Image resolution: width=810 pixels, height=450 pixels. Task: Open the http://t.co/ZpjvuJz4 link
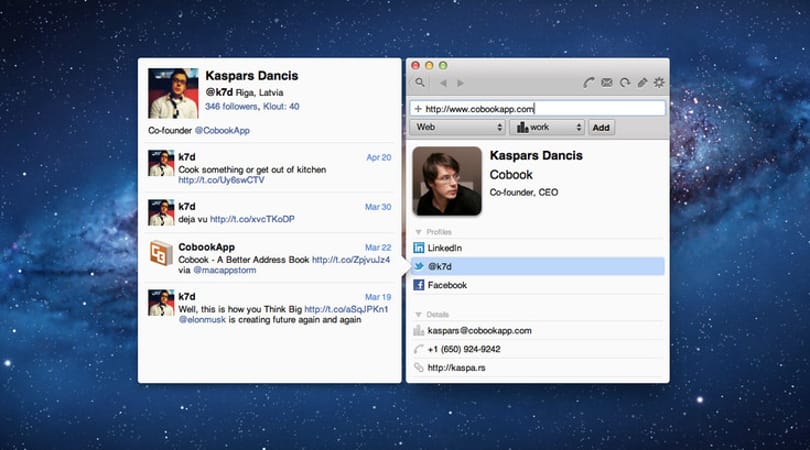[351, 260]
